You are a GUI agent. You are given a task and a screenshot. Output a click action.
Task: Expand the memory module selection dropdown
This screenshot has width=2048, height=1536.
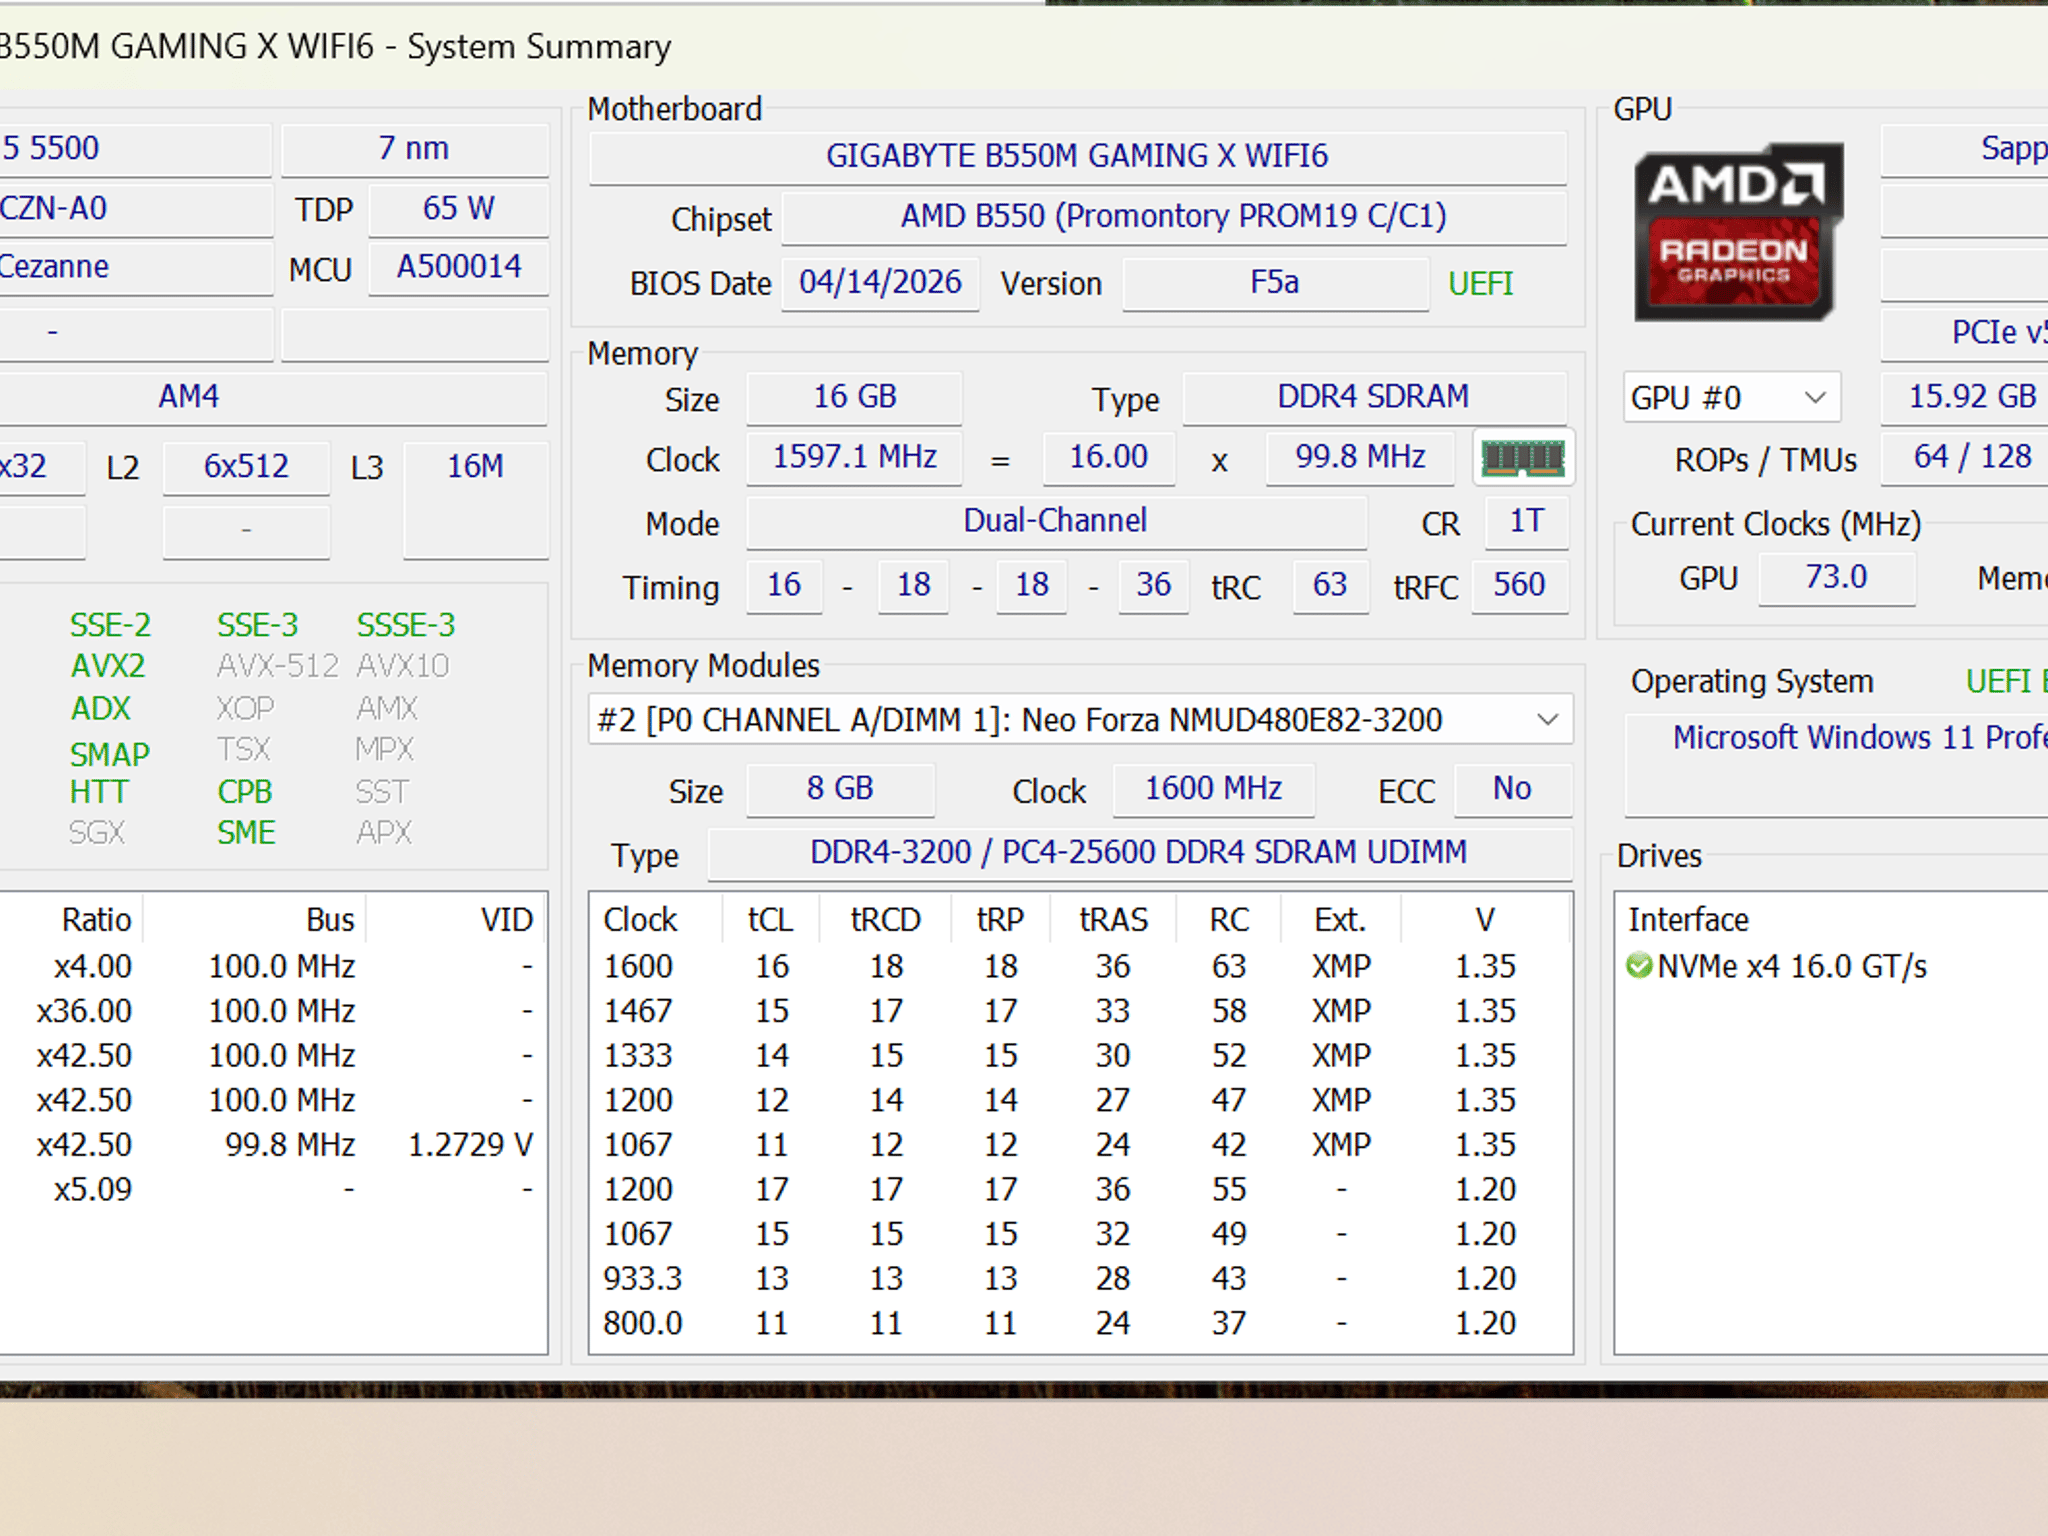point(1080,720)
